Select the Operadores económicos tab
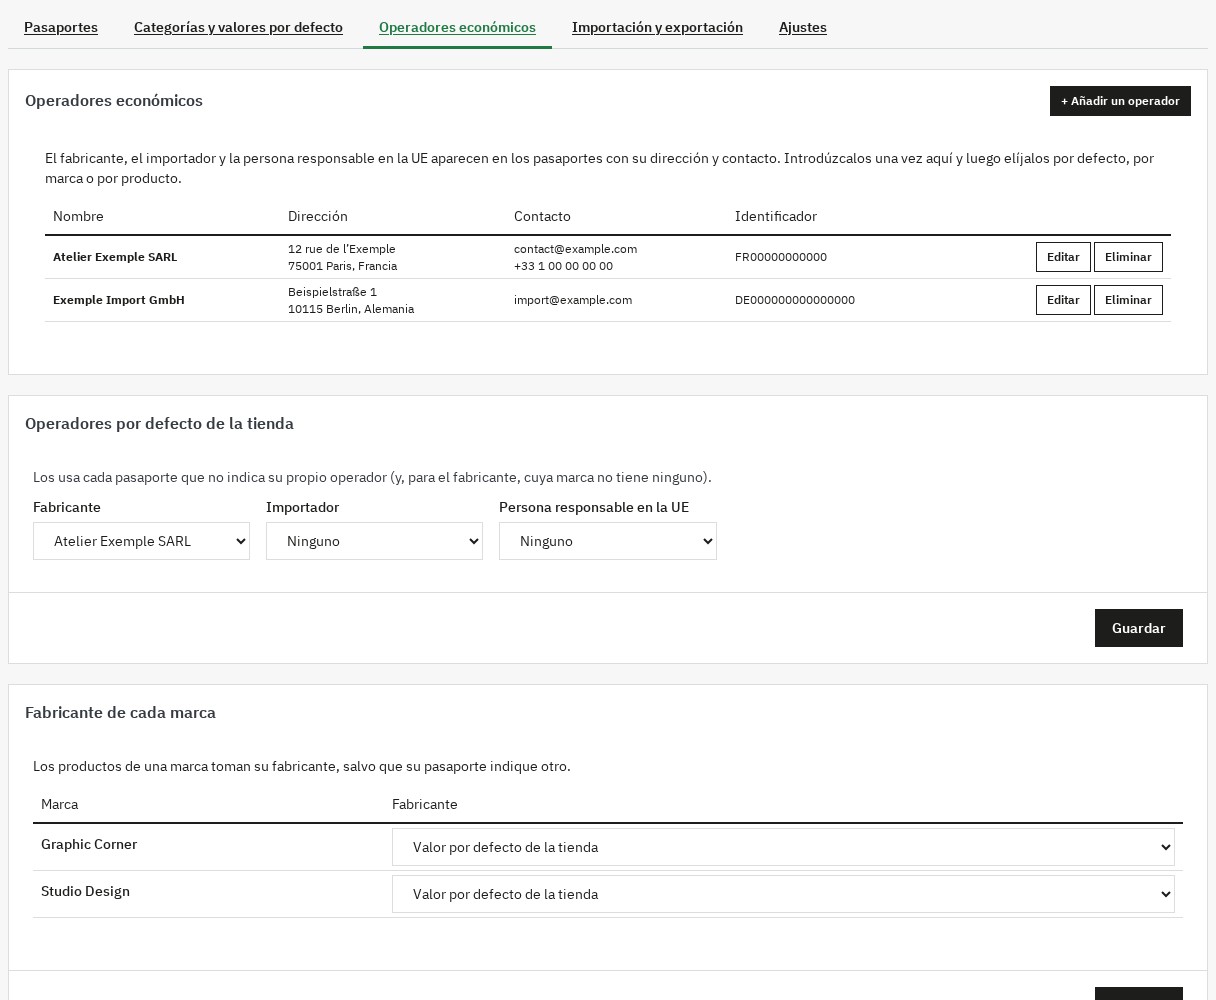This screenshot has width=1216, height=1000. (x=457, y=27)
